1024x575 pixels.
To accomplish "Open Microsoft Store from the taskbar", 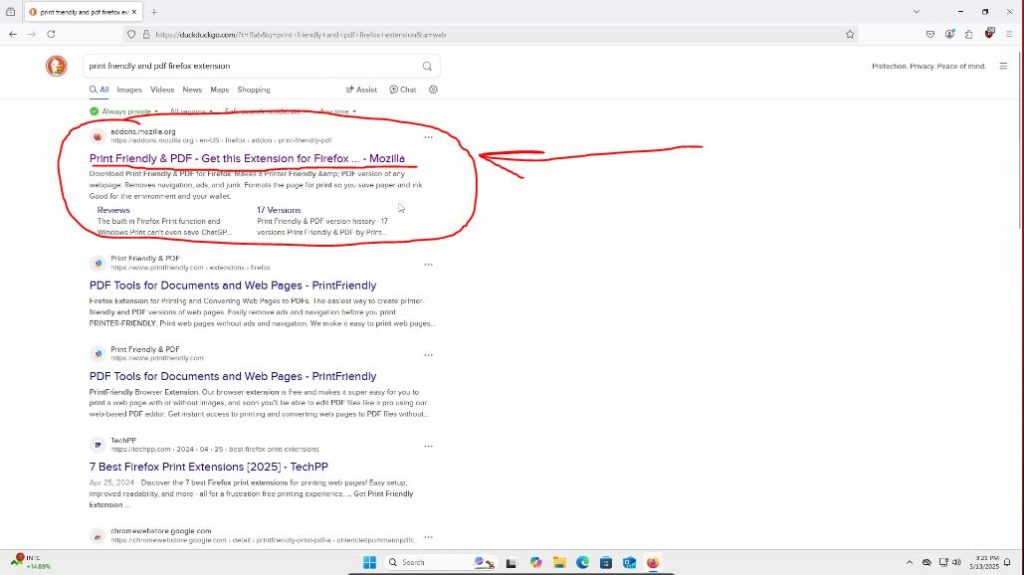I will click(606, 562).
